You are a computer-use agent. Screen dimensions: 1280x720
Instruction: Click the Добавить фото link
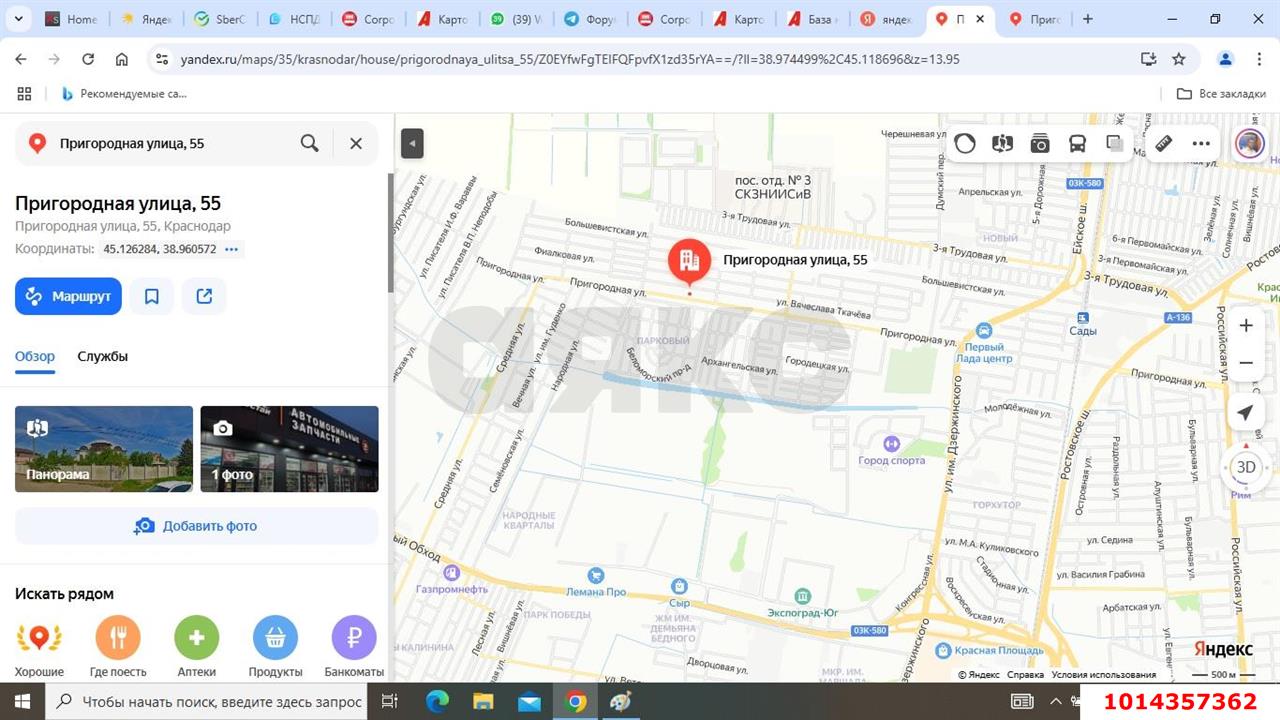click(196, 525)
